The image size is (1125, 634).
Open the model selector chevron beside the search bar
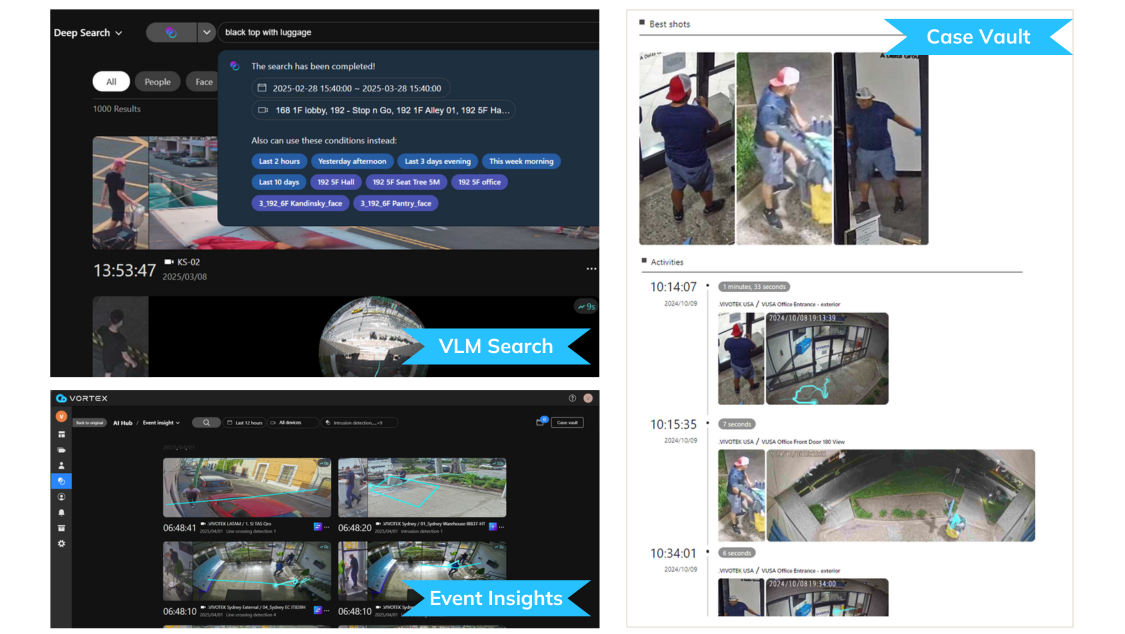(x=207, y=31)
